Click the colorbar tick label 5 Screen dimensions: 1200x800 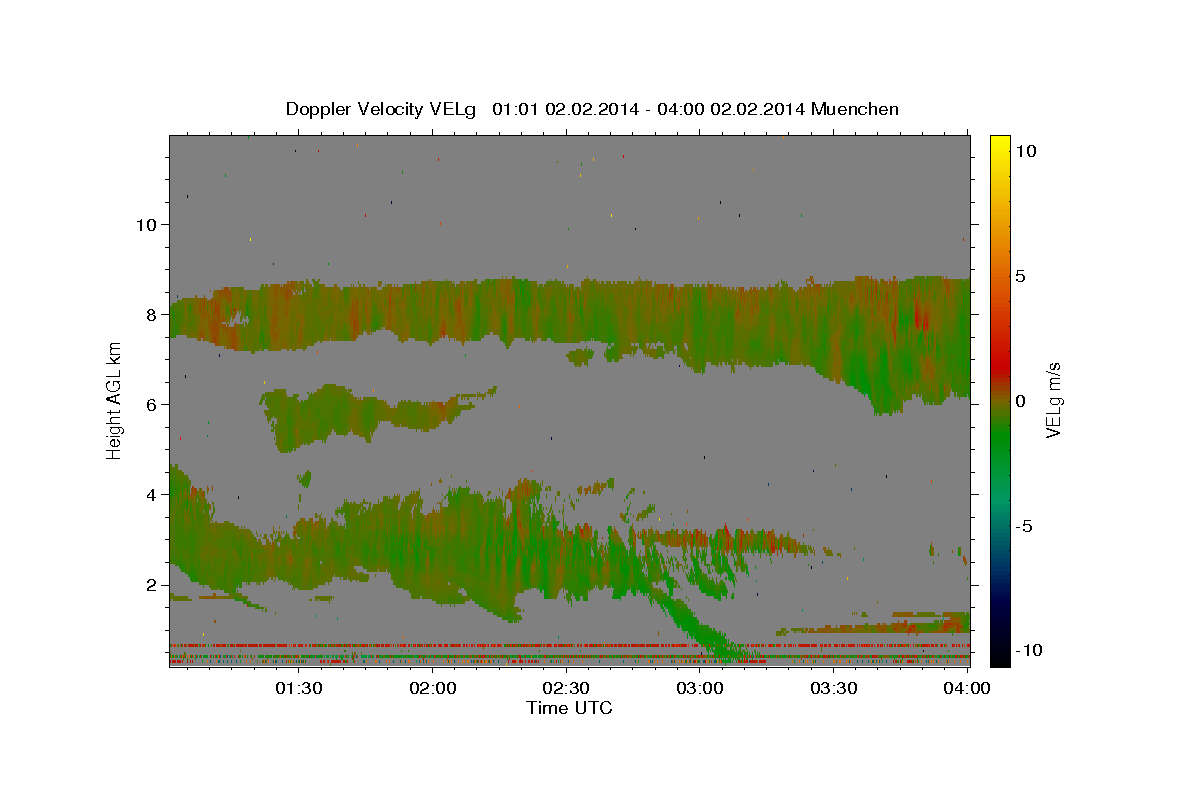pos(1020,276)
